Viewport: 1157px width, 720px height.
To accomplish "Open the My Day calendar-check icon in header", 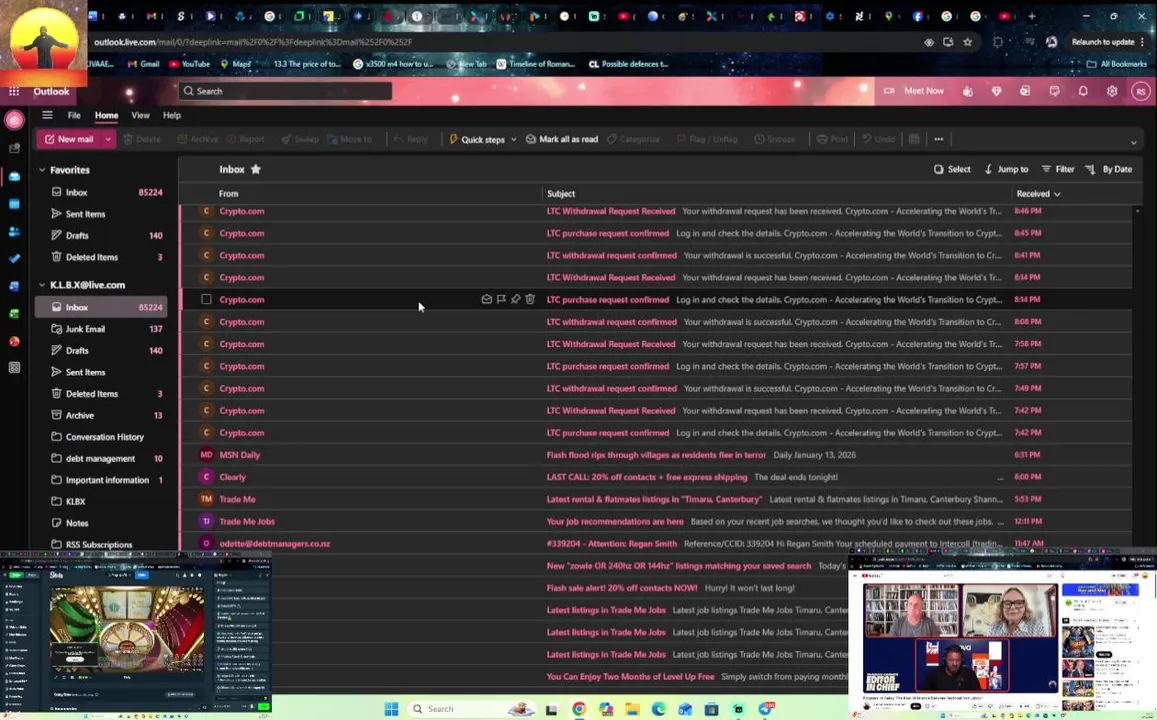I will click(x=1054, y=91).
